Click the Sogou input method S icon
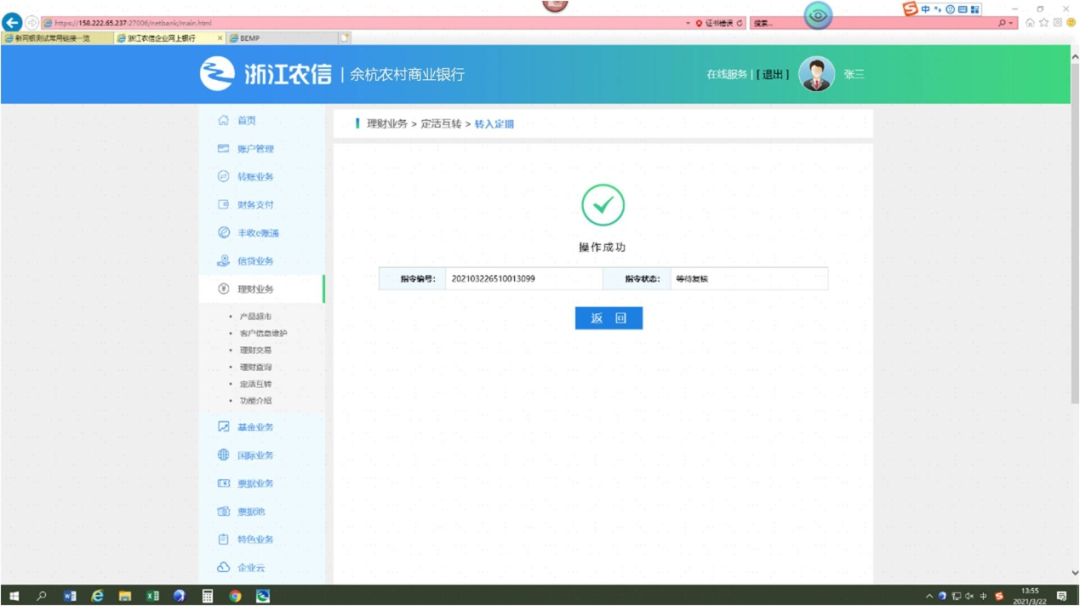This screenshot has width=1080, height=606. point(910,9)
